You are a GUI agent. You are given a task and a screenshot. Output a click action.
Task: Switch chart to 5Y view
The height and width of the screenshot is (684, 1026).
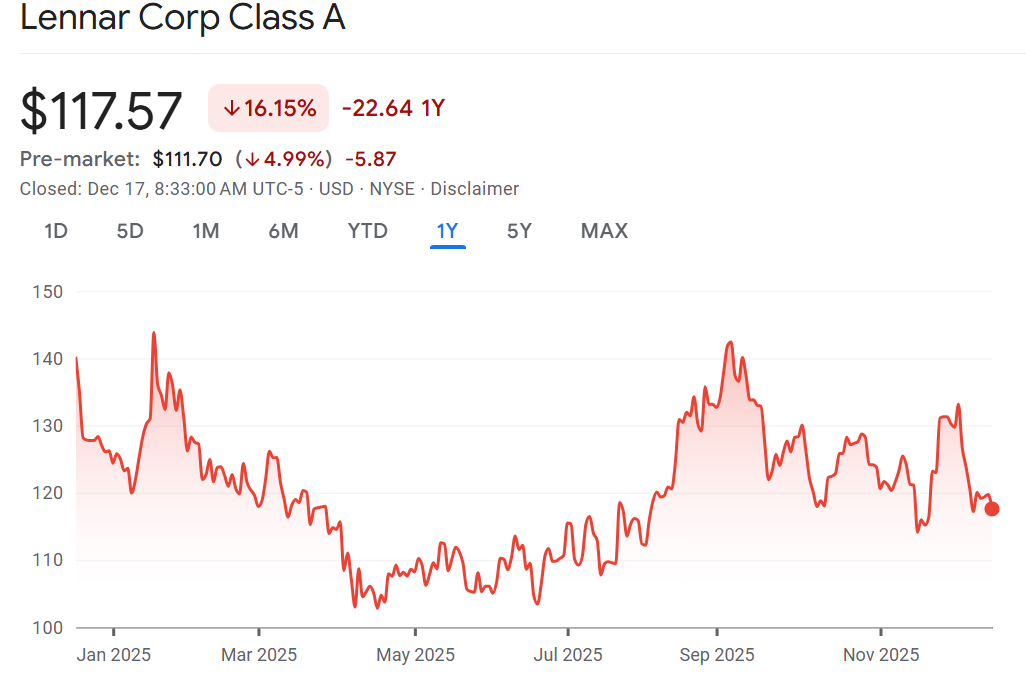point(519,231)
